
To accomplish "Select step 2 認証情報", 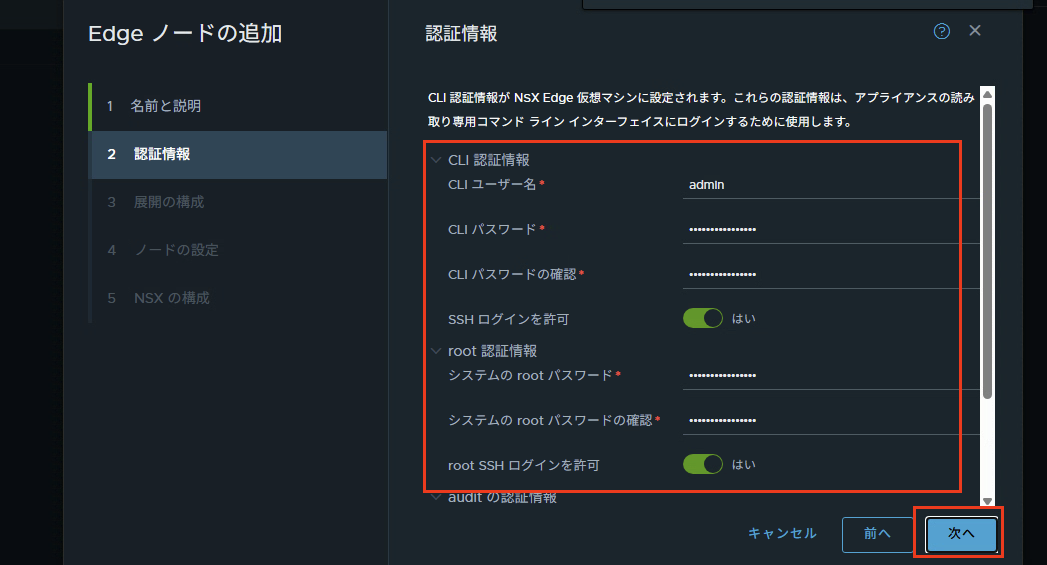I will coord(238,154).
